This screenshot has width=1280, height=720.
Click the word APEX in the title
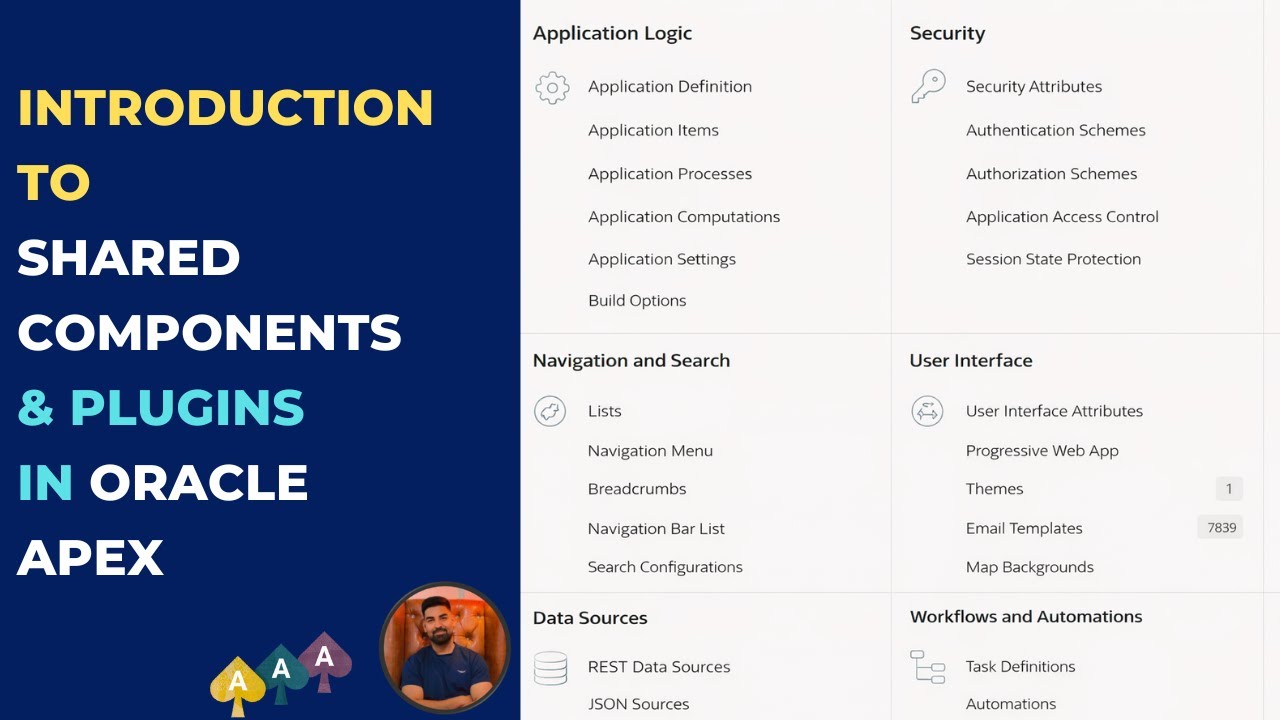click(x=90, y=557)
